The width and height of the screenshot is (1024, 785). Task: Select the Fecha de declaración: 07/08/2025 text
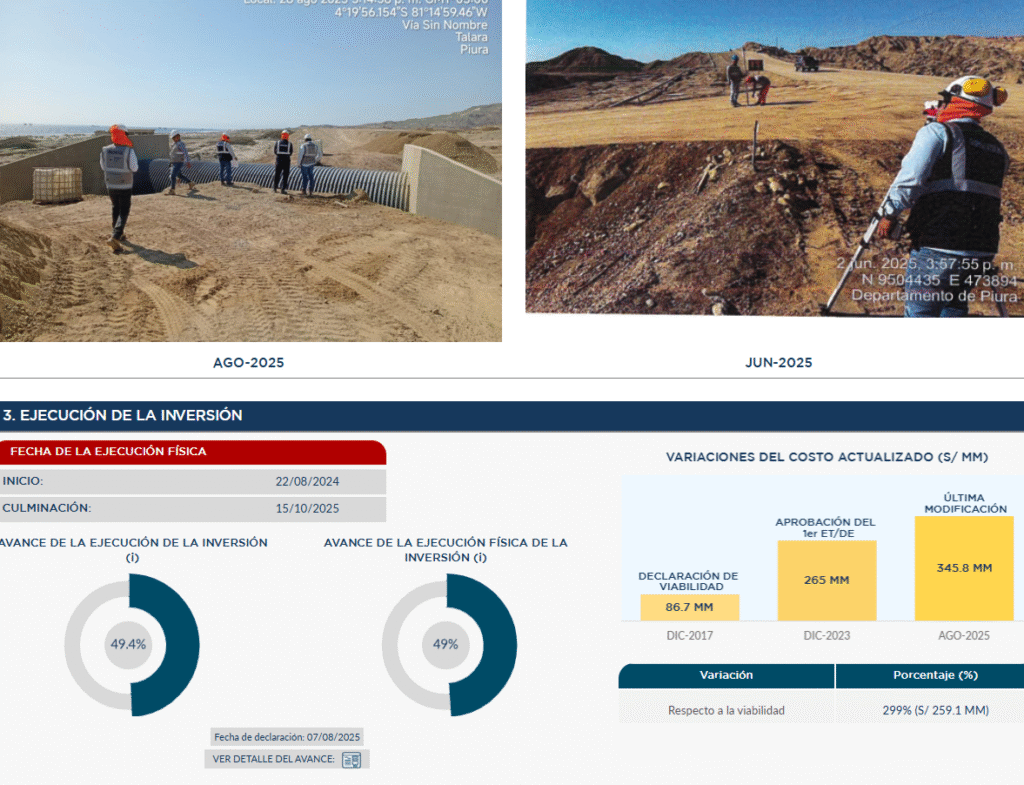tap(287, 737)
